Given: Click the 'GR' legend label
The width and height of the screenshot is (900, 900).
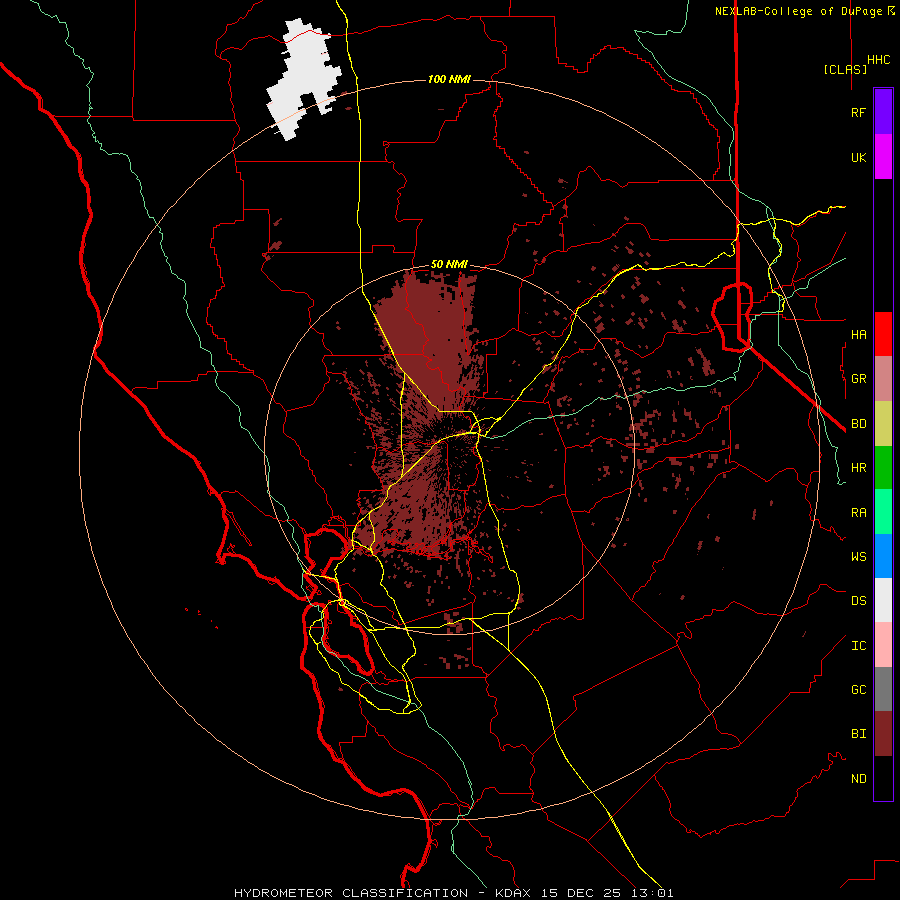Looking at the screenshot, I should [x=858, y=379].
